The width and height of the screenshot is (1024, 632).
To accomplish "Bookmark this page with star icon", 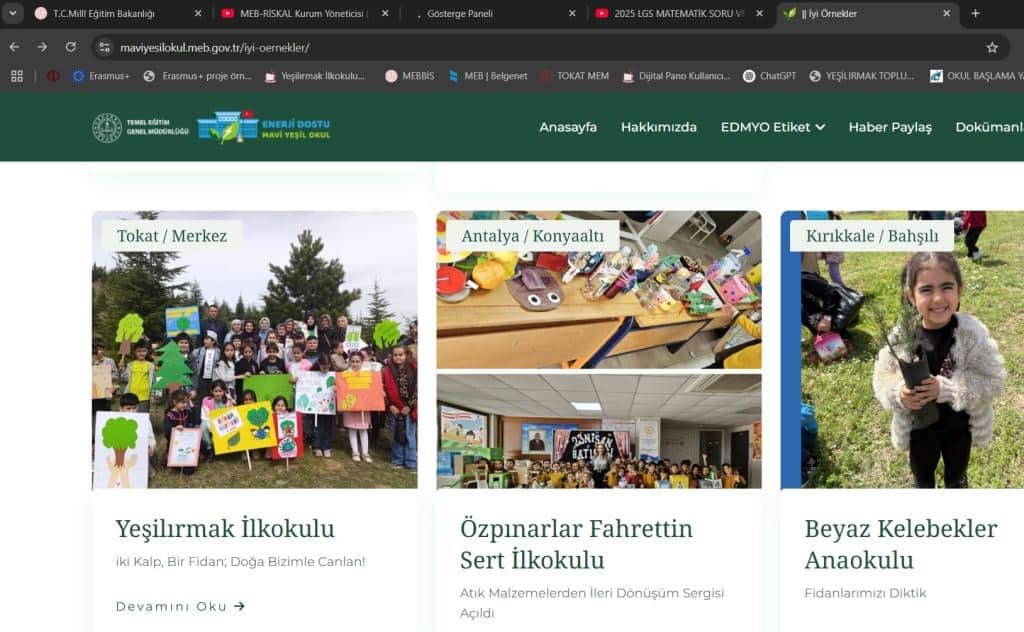I will [991, 47].
